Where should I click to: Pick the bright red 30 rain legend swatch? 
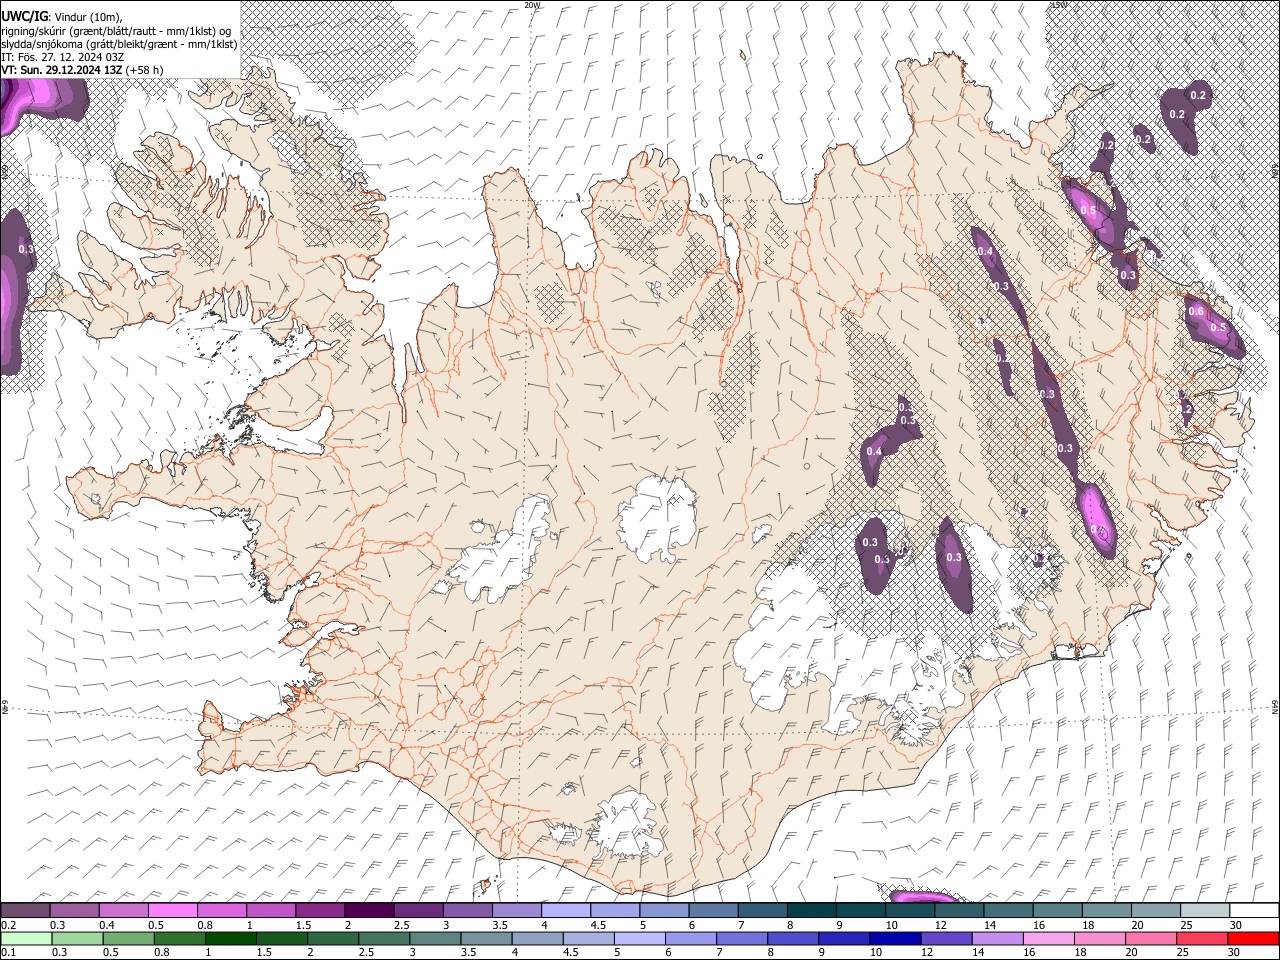tap(1254, 938)
